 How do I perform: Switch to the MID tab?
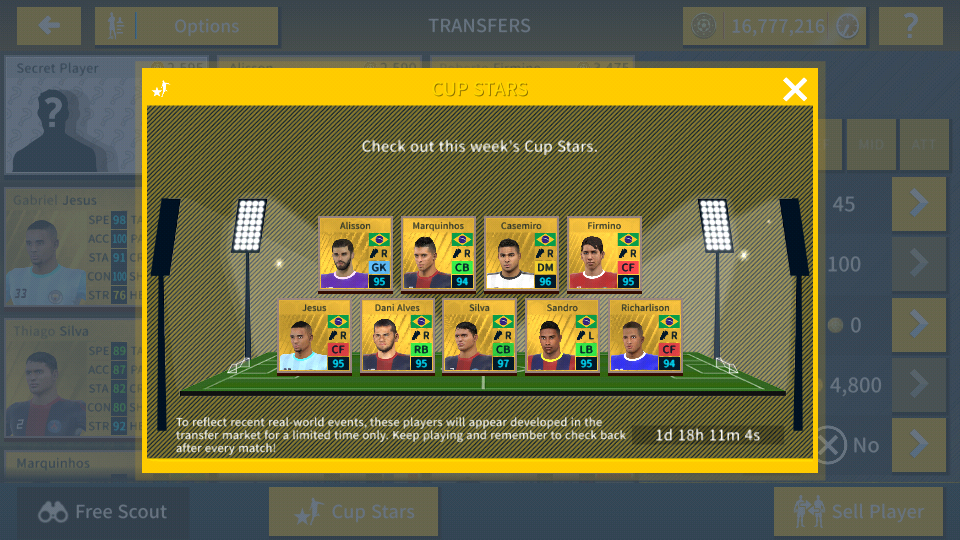[x=871, y=144]
